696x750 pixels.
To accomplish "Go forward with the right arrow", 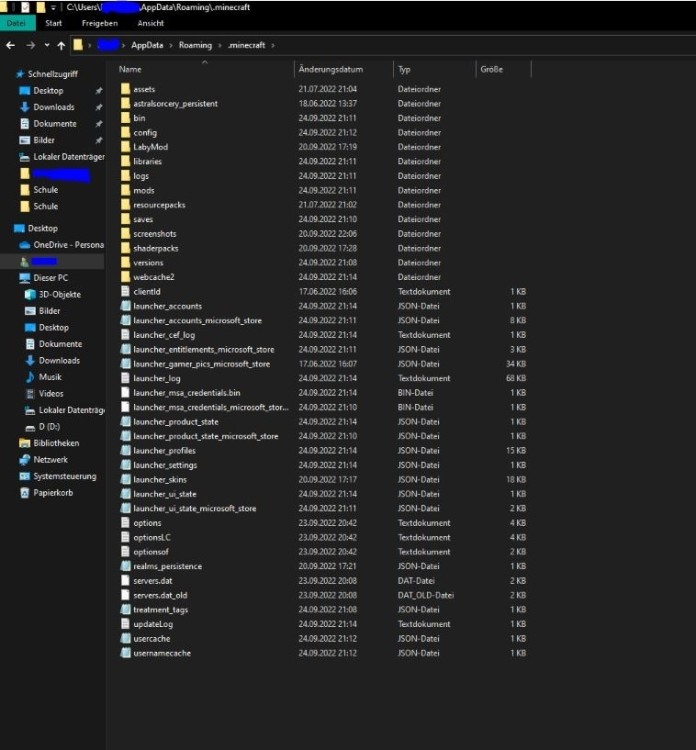I will click(31, 45).
